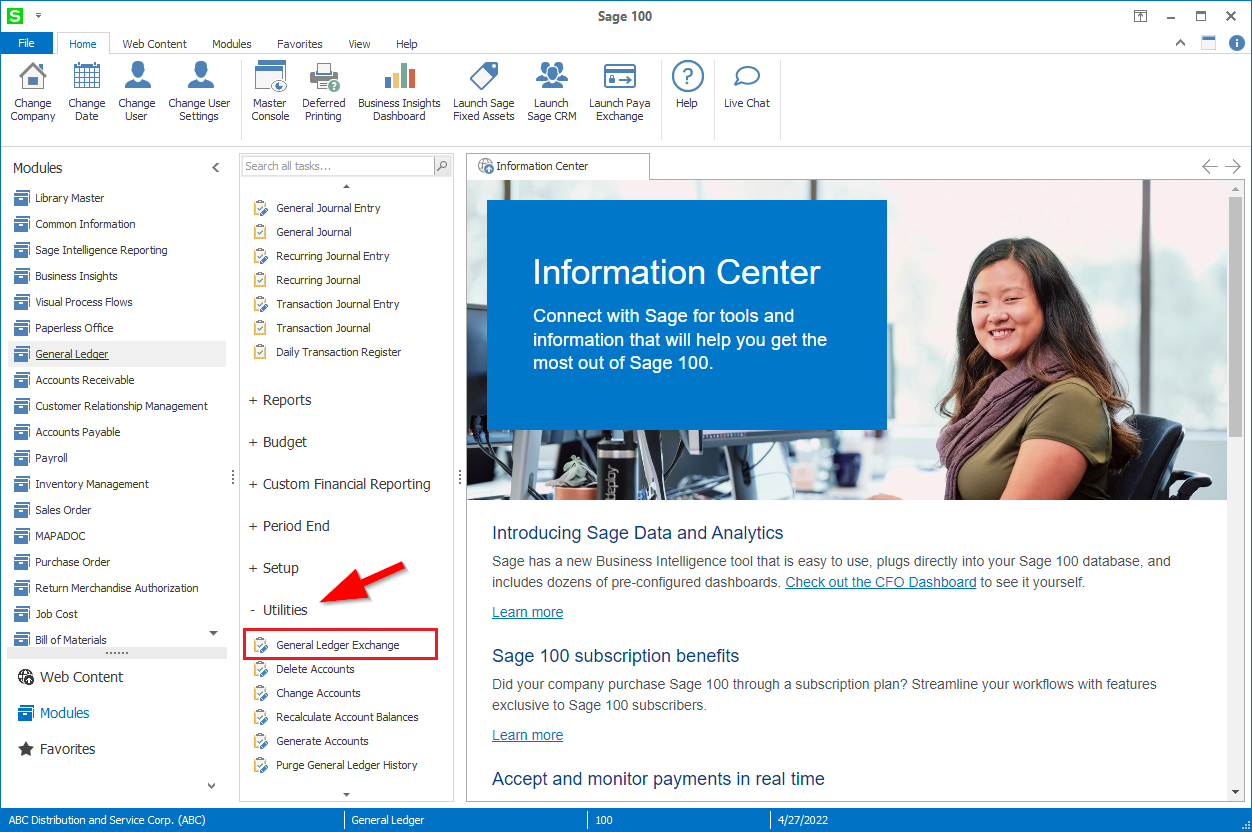Select the Payroll module
The height and width of the screenshot is (832, 1252).
pos(41,458)
